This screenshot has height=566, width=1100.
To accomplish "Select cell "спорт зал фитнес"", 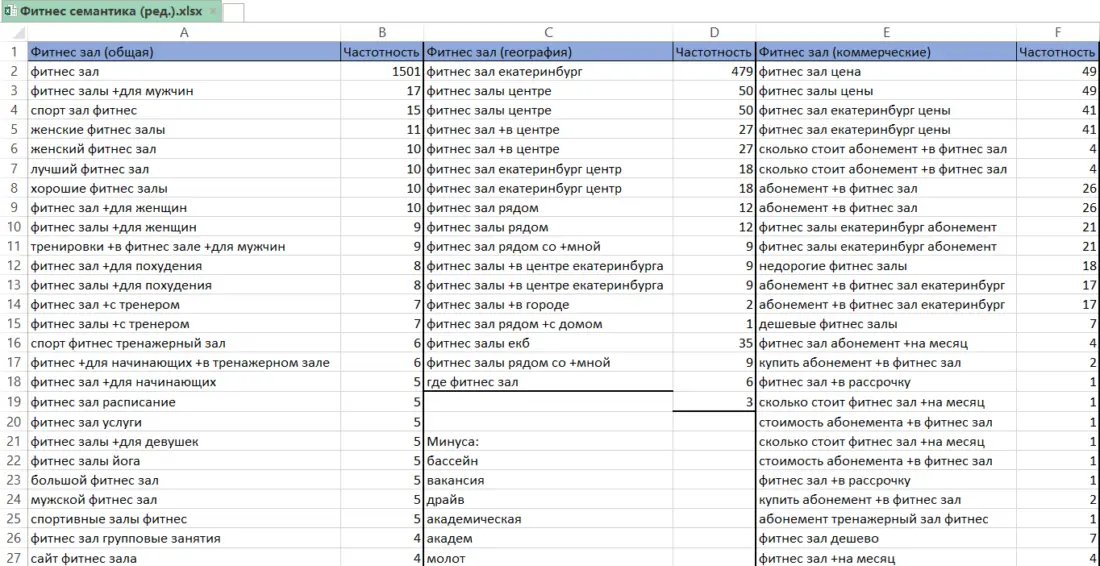I will point(184,110).
